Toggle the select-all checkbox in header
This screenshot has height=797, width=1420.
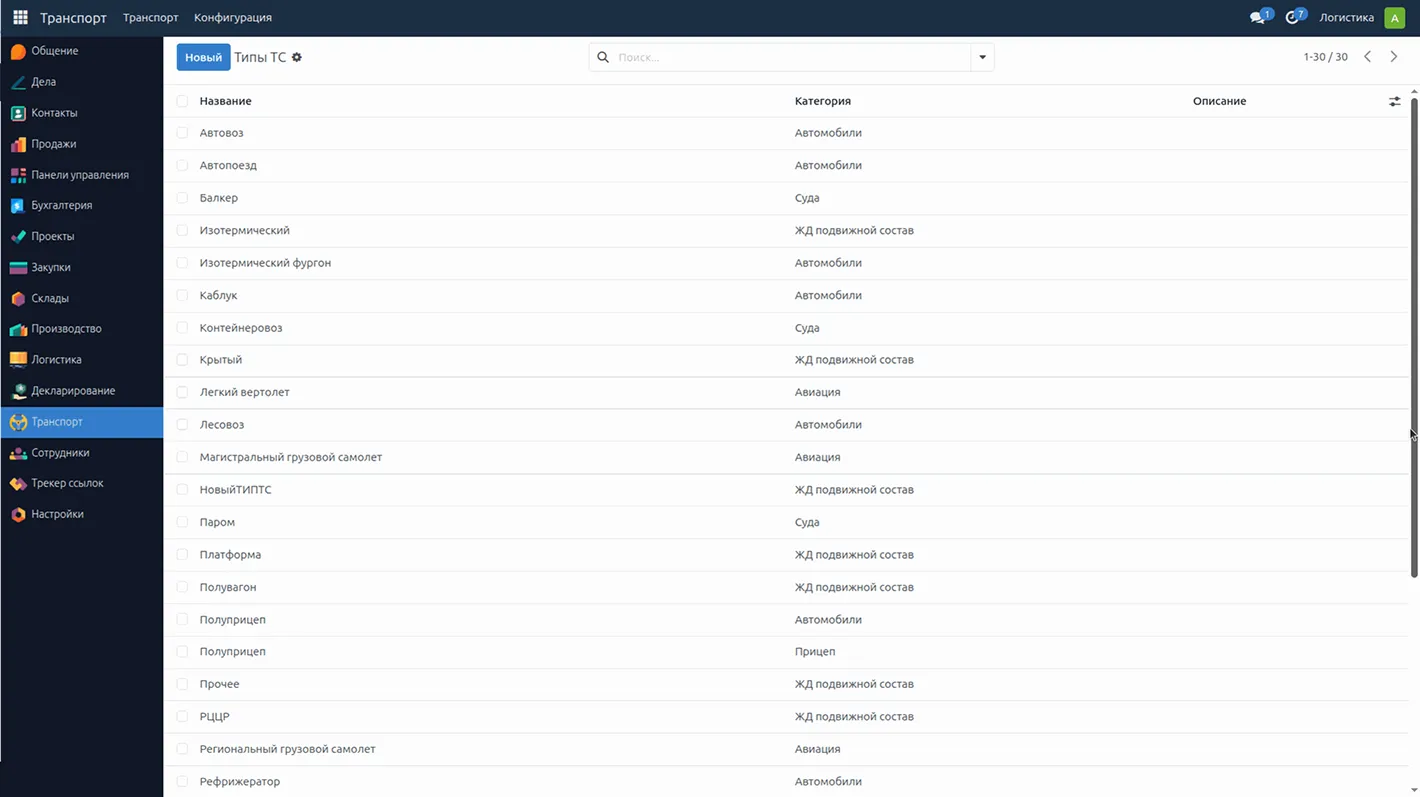click(x=182, y=101)
